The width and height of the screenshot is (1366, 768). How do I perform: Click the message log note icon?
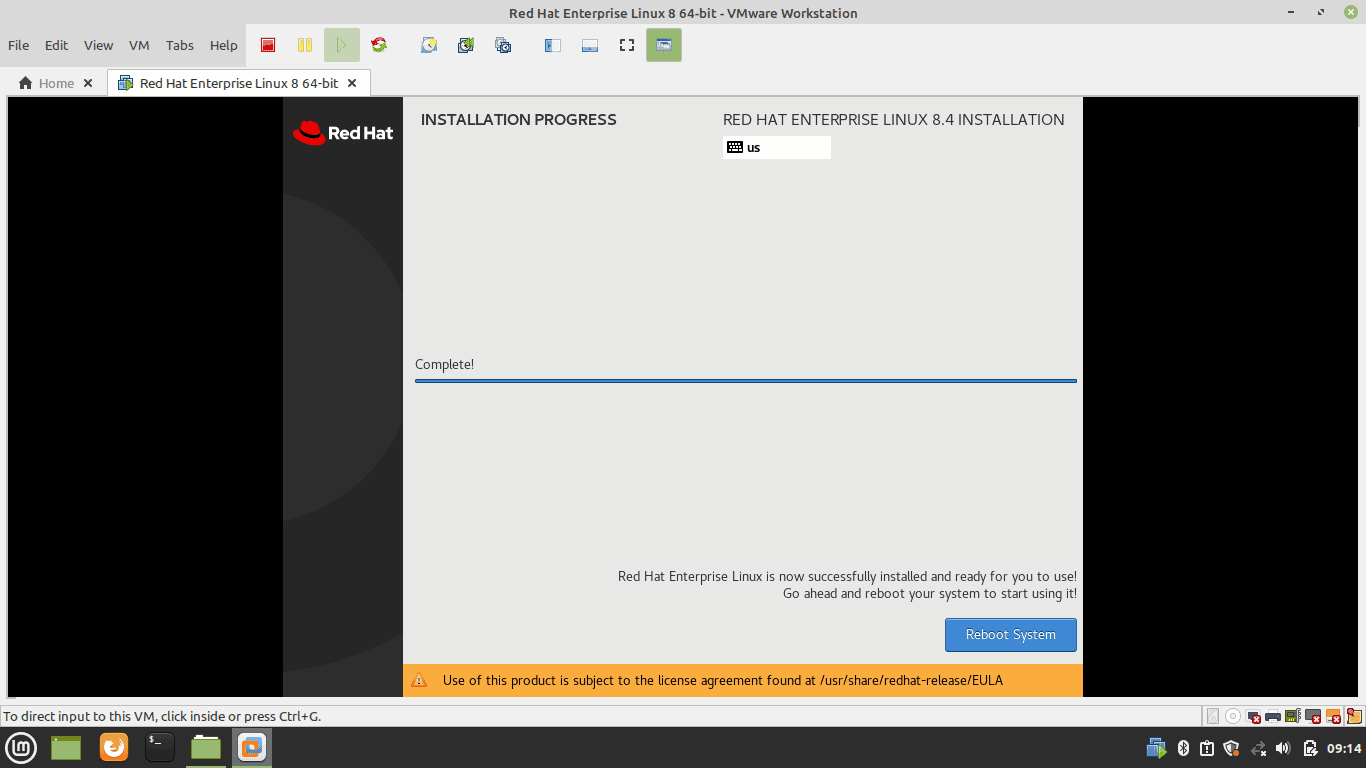tap(1355, 716)
